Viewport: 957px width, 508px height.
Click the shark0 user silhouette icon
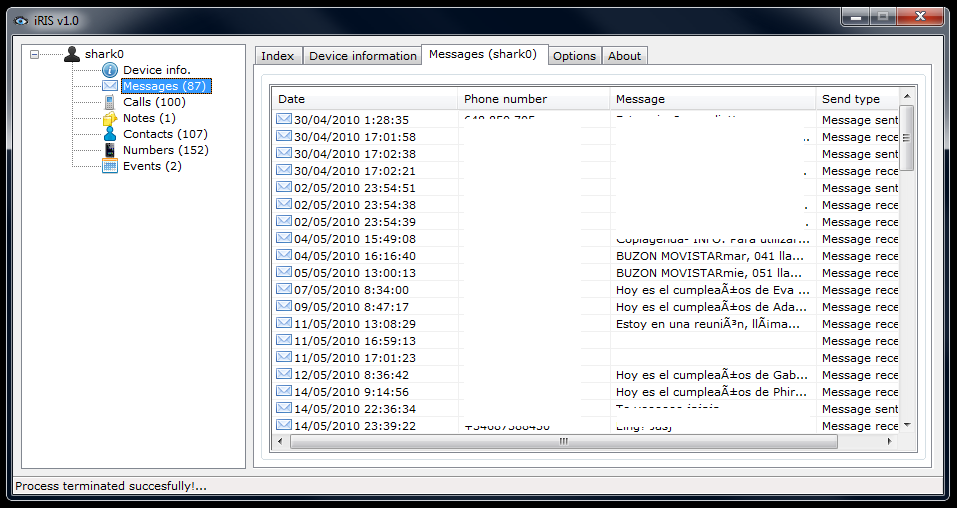tap(71, 54)
